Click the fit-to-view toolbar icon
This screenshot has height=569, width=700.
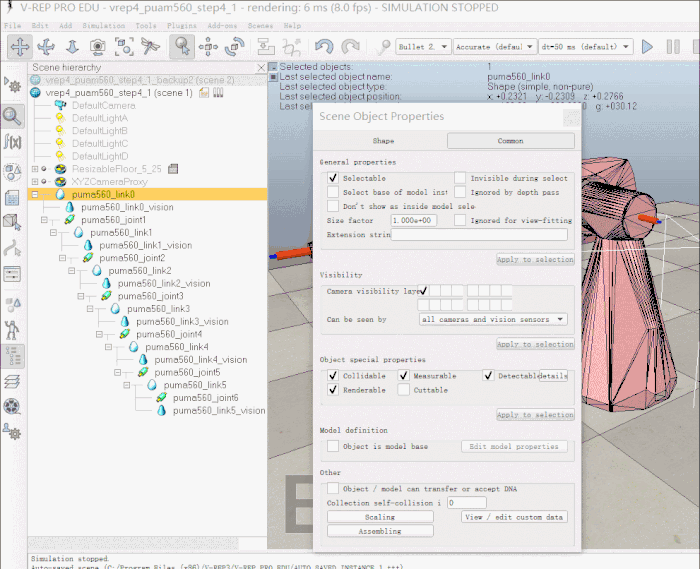coord(124,46)
